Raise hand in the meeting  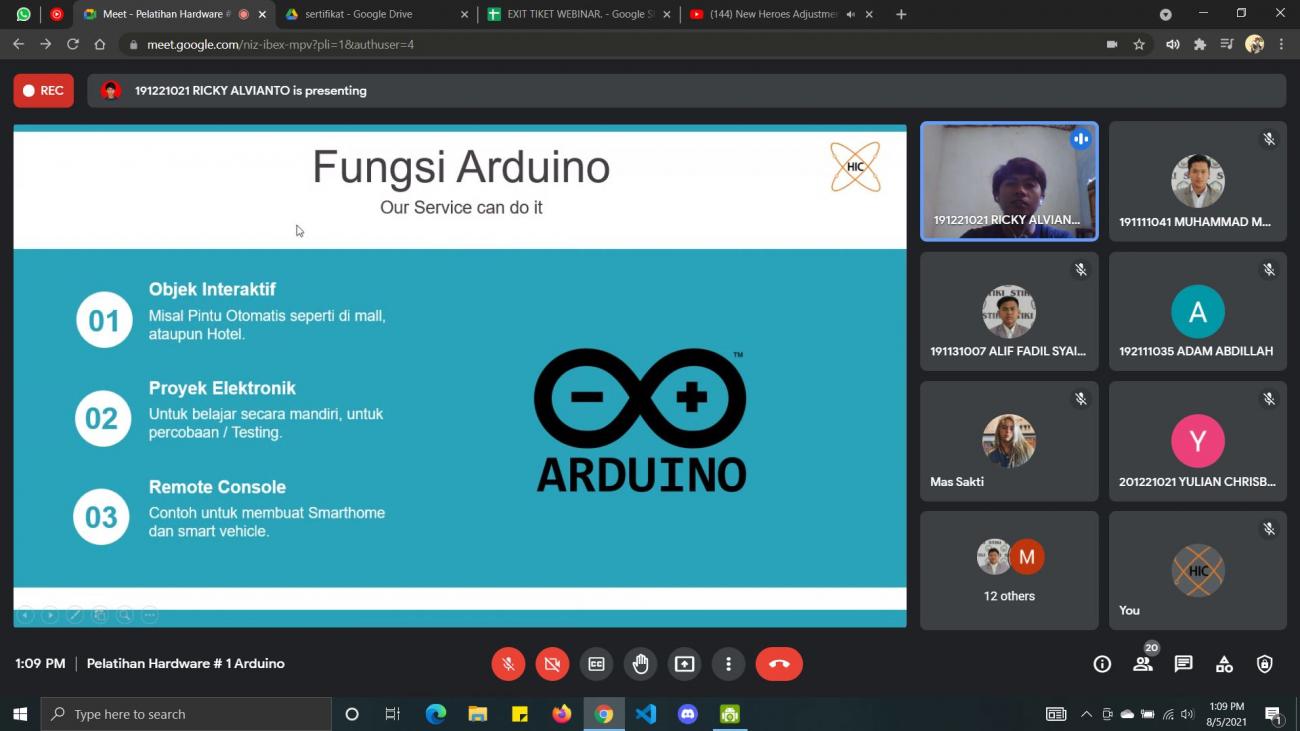(640, 664)
